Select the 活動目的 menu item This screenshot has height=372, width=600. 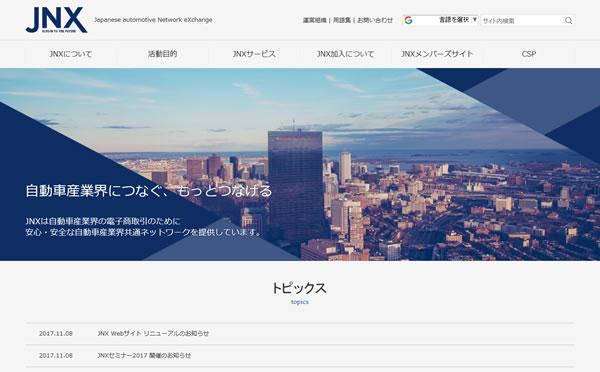(x=162, y=54)
